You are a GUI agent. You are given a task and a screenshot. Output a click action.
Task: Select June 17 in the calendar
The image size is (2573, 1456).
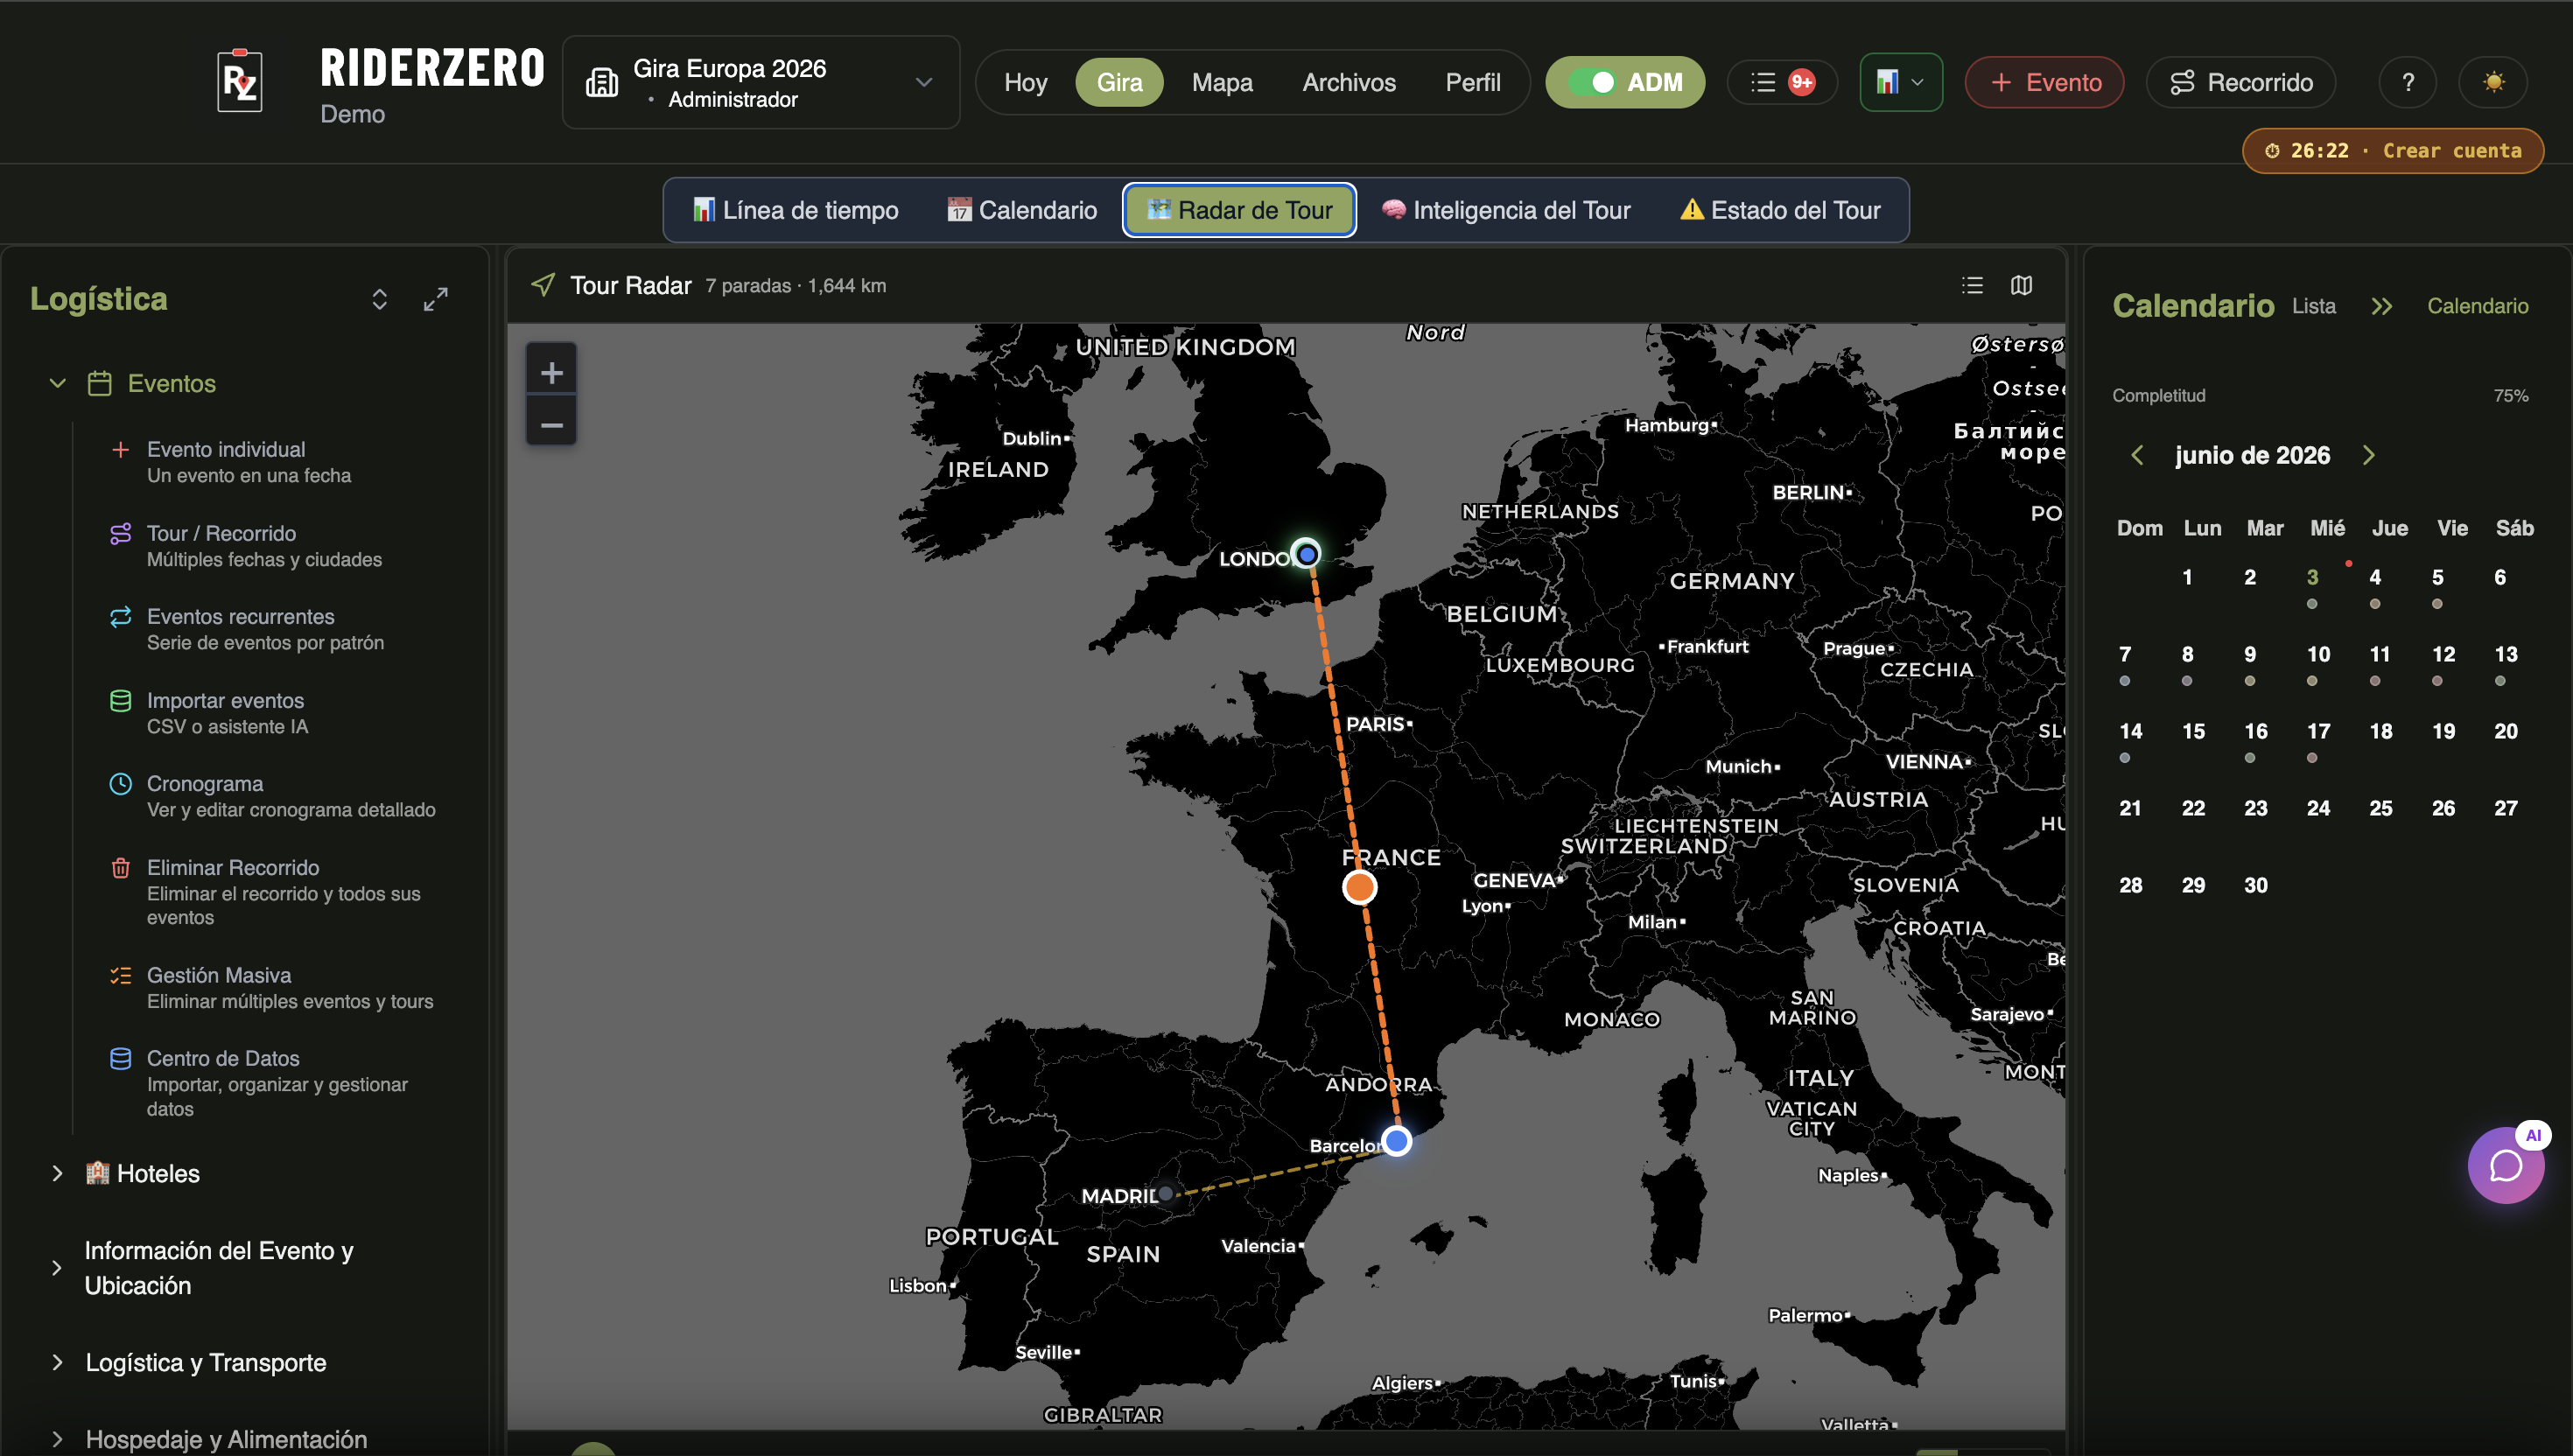tap(2318, 732)
